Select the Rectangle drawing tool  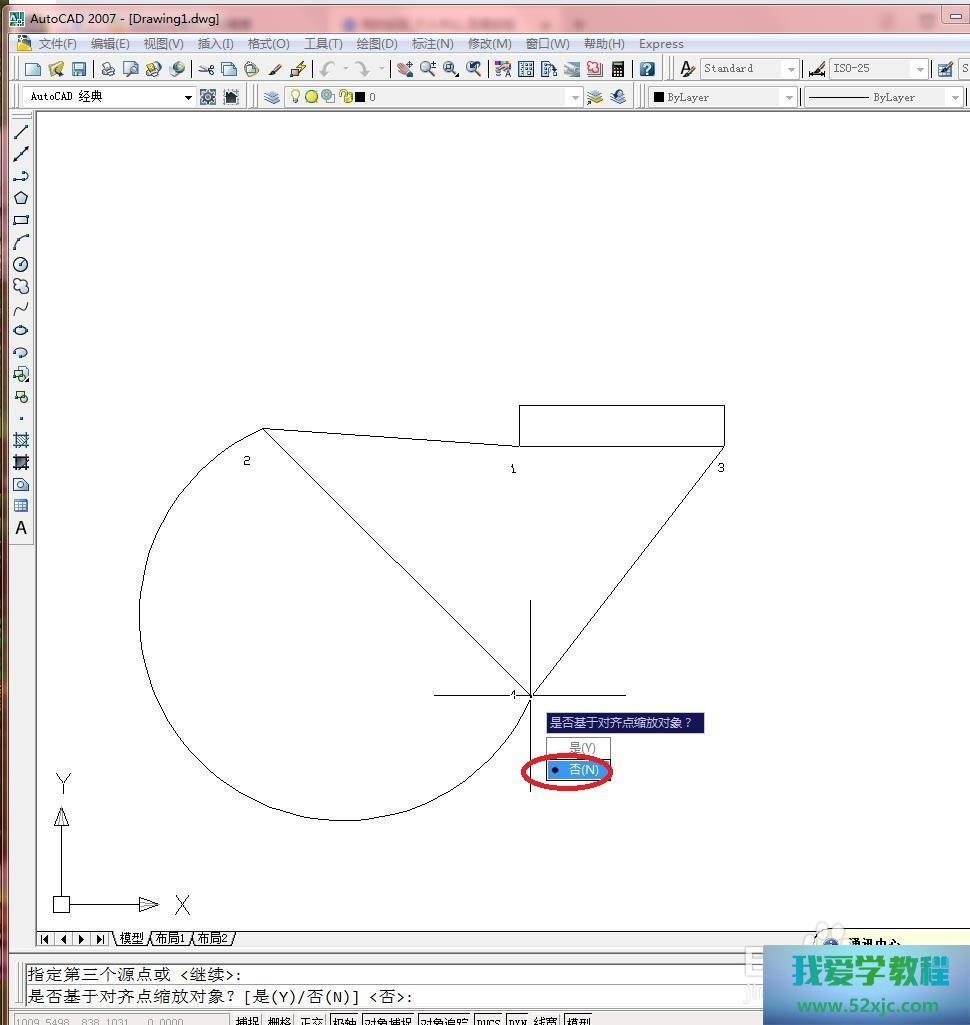coord(21,220)
